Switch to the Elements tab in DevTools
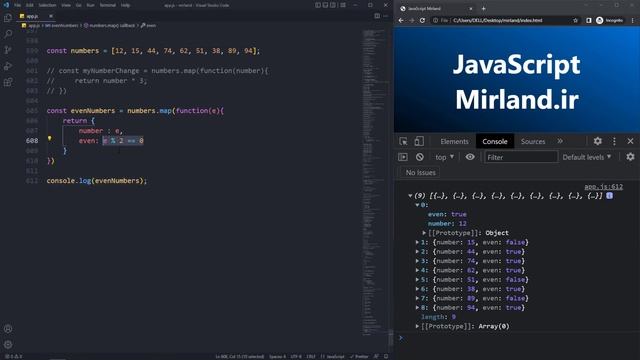Screen dimensions: 640x360 tap(454, 141)
